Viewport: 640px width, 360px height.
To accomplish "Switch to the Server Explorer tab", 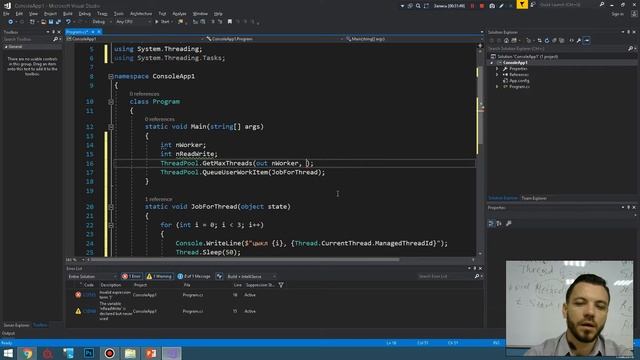I will (x=16, y=325).
